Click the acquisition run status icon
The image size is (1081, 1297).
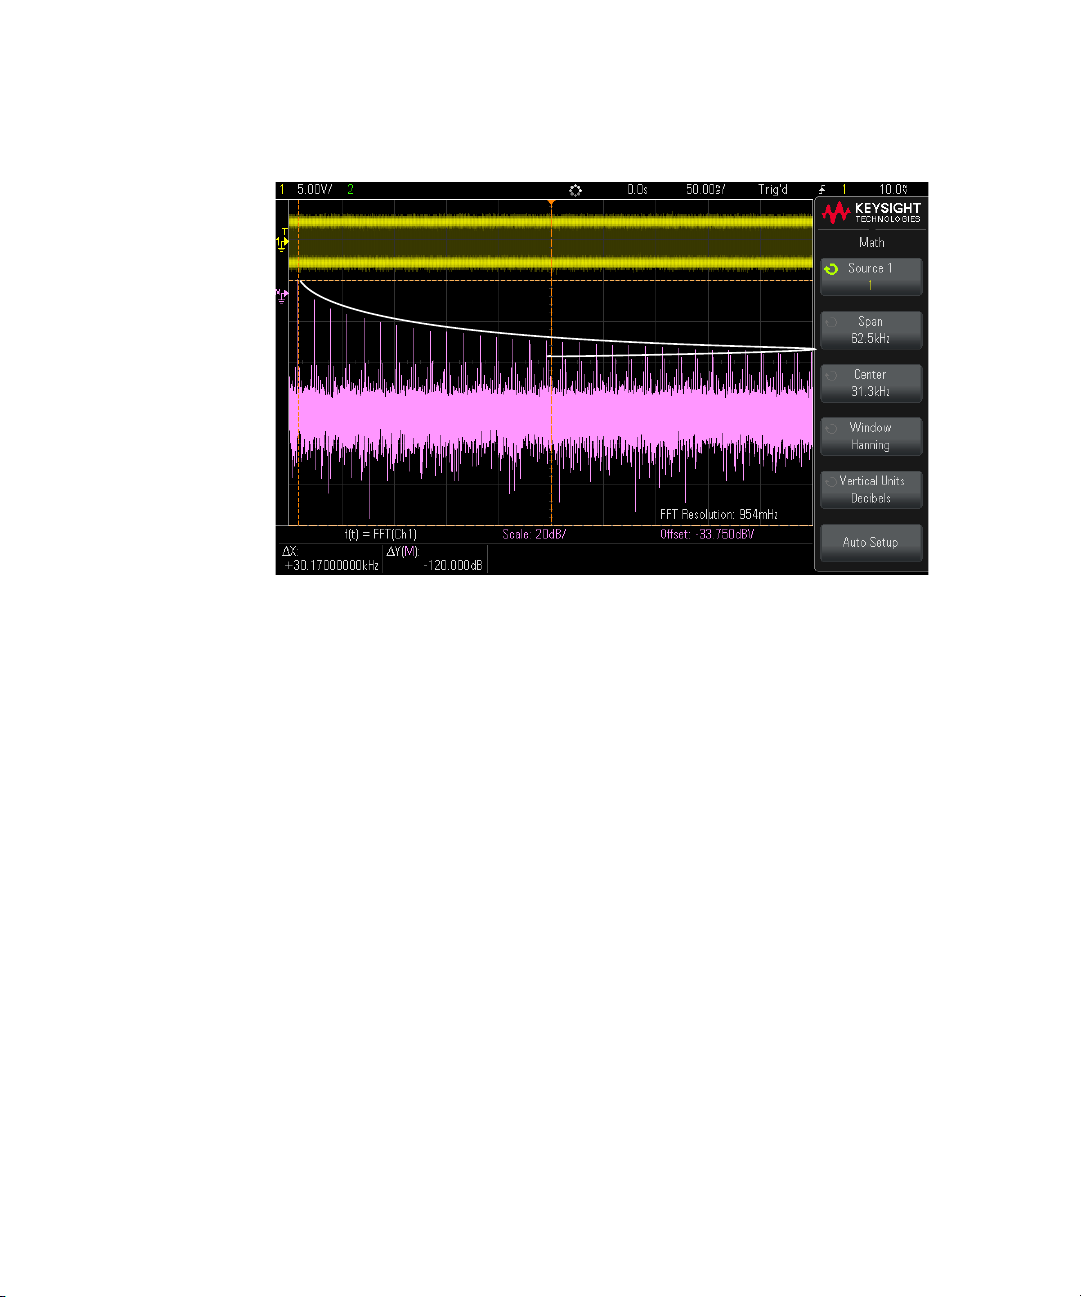[x=575, y=189]
